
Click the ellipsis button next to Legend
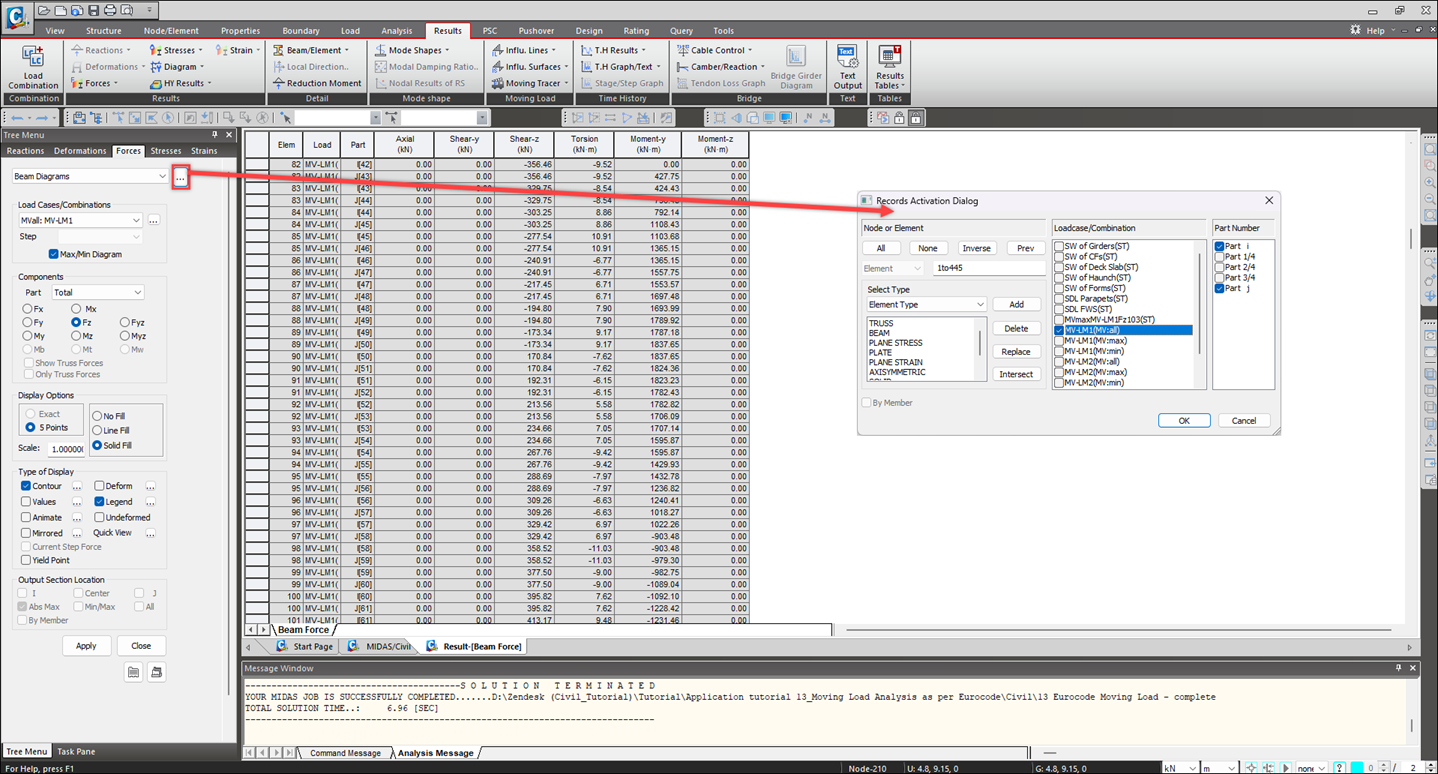pyautogui.click(x=150, y=502)
